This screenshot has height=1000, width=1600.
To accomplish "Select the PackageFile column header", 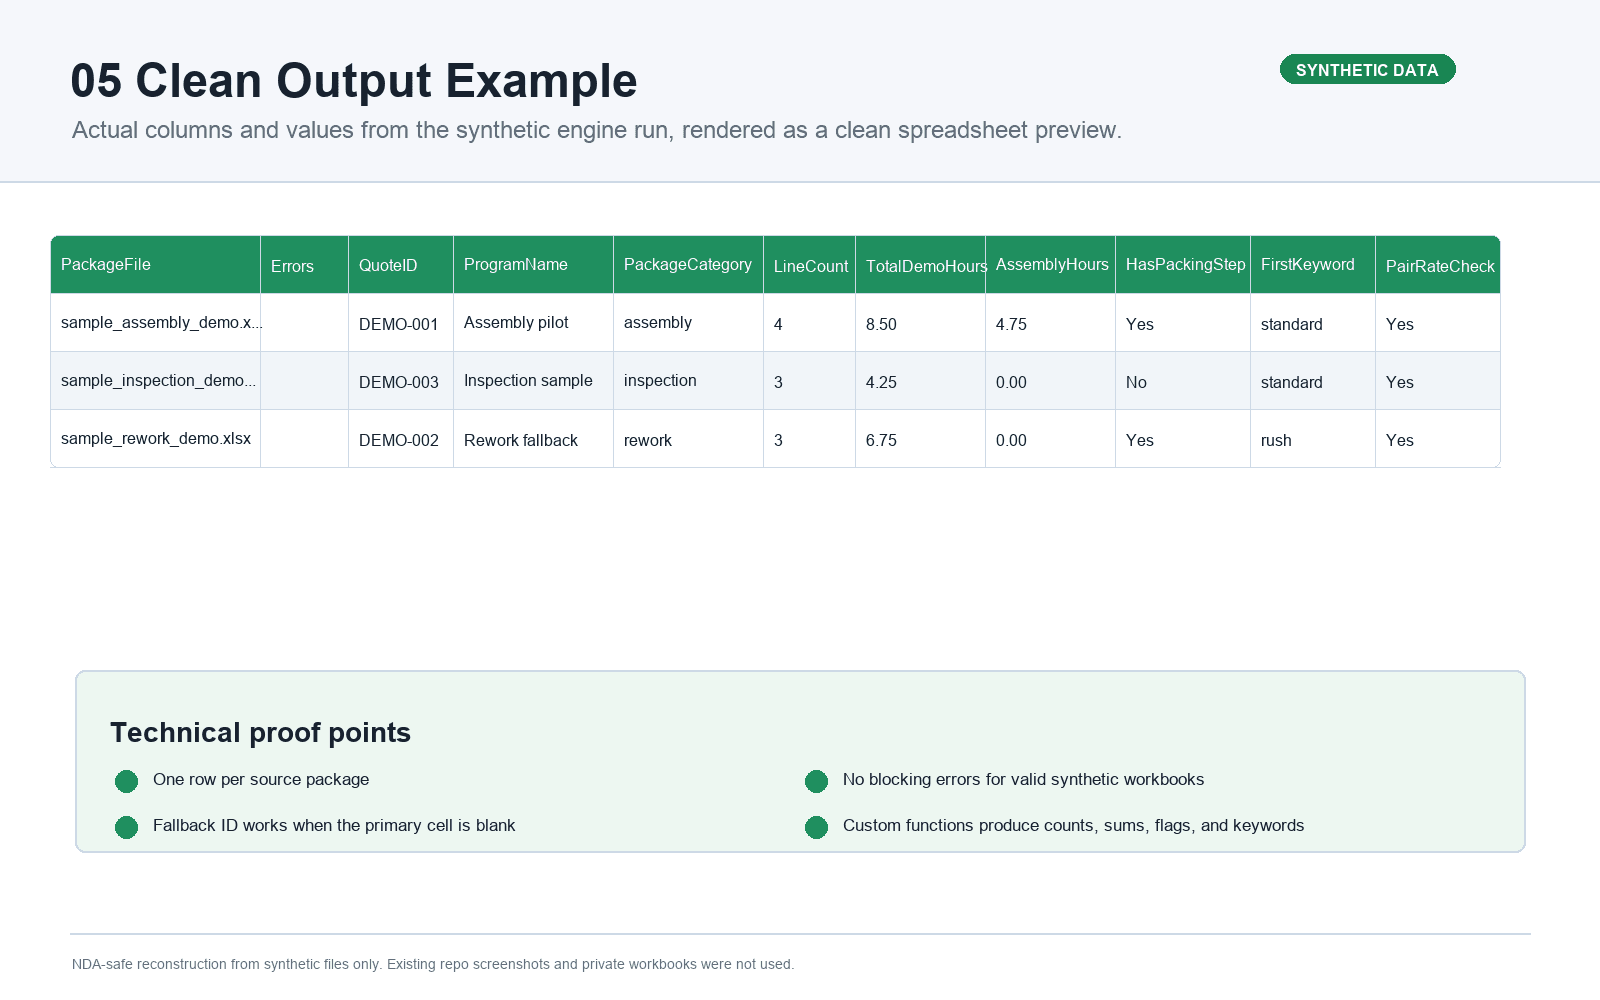I will tap(155, 265).
